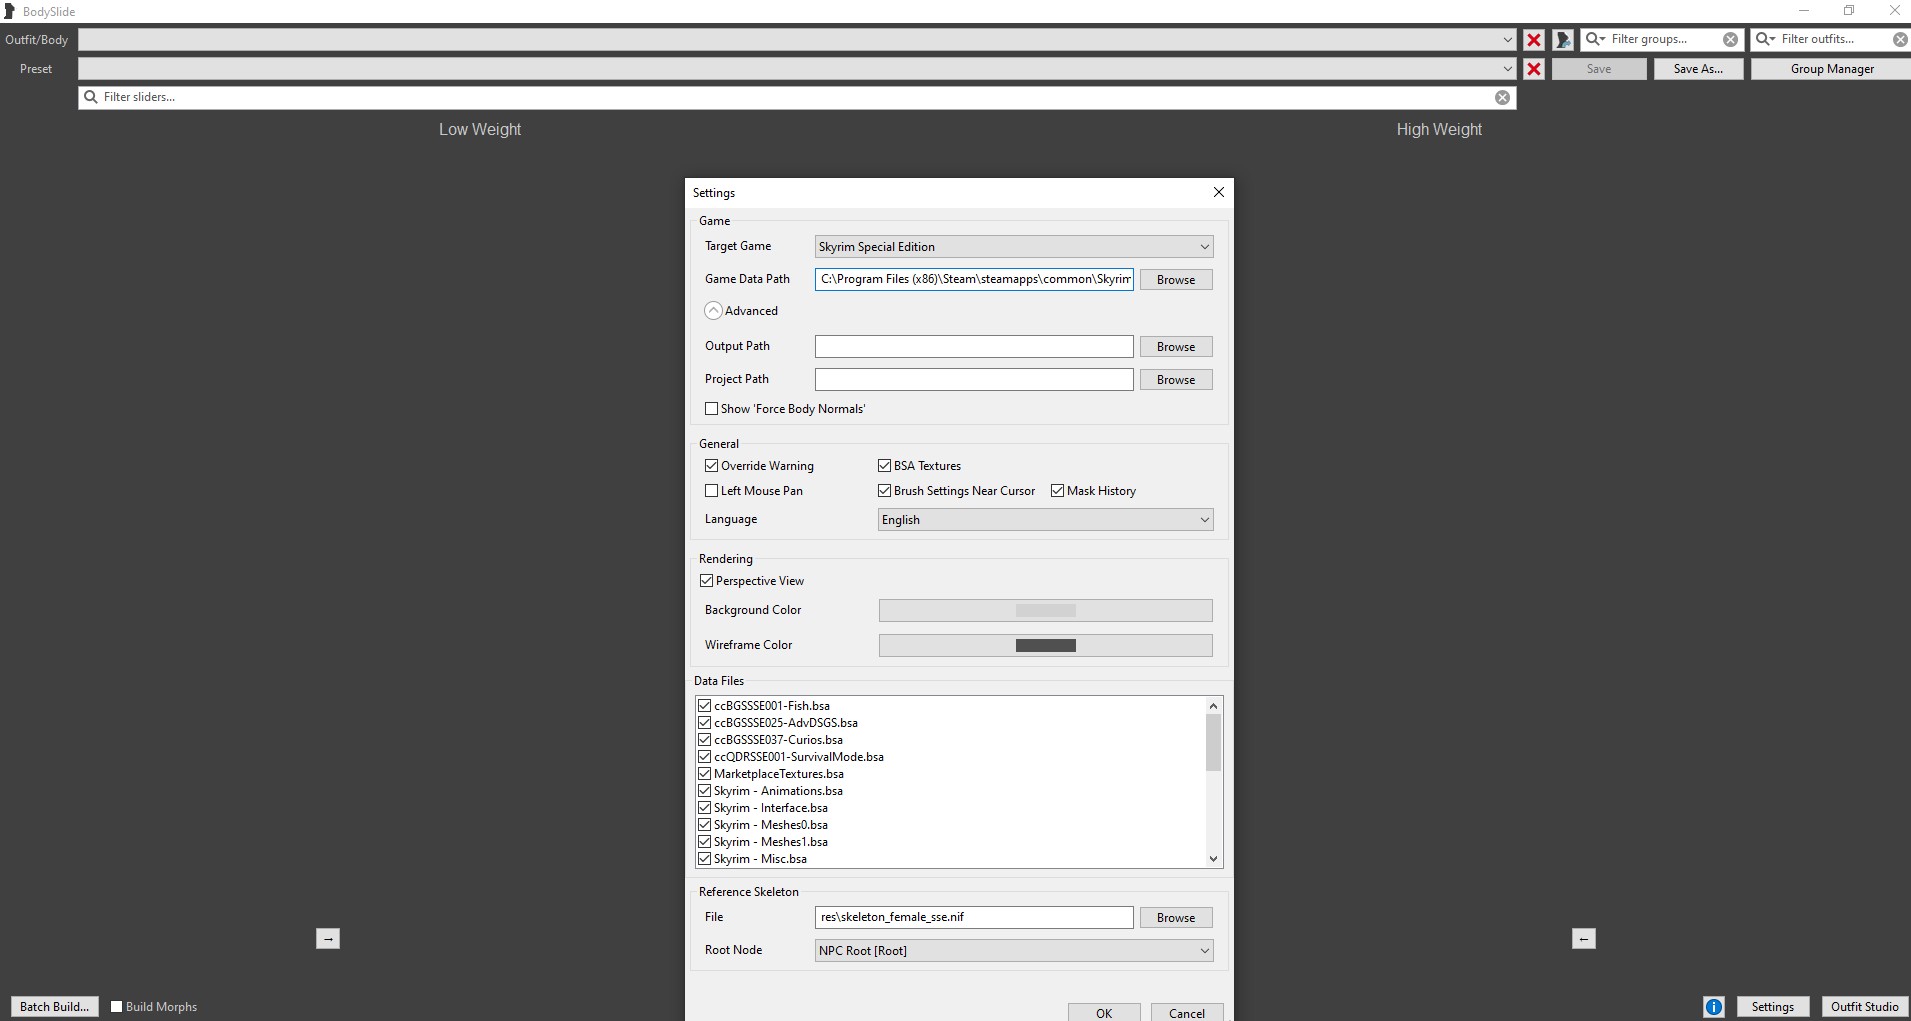The height and width of the screenshot is (1021, 1911).
Task: Click the Save As... button
Action: point(1698,69)
